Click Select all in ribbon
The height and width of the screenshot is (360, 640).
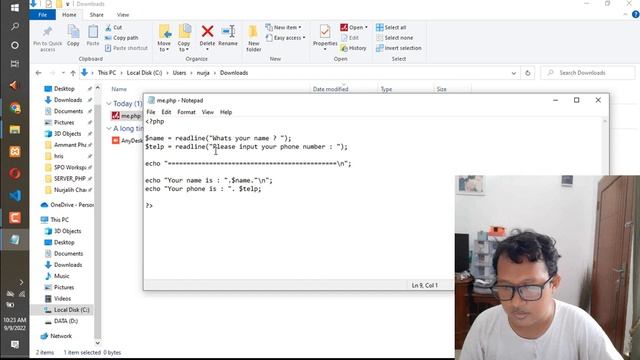point(391,27)
